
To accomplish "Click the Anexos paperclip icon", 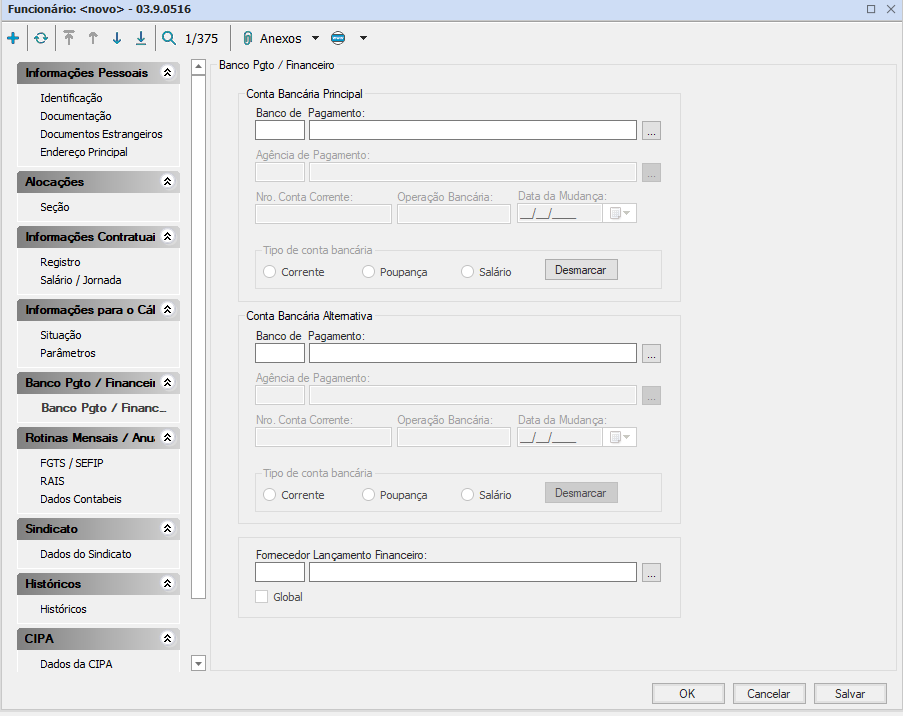I will [x=247, y=39].
